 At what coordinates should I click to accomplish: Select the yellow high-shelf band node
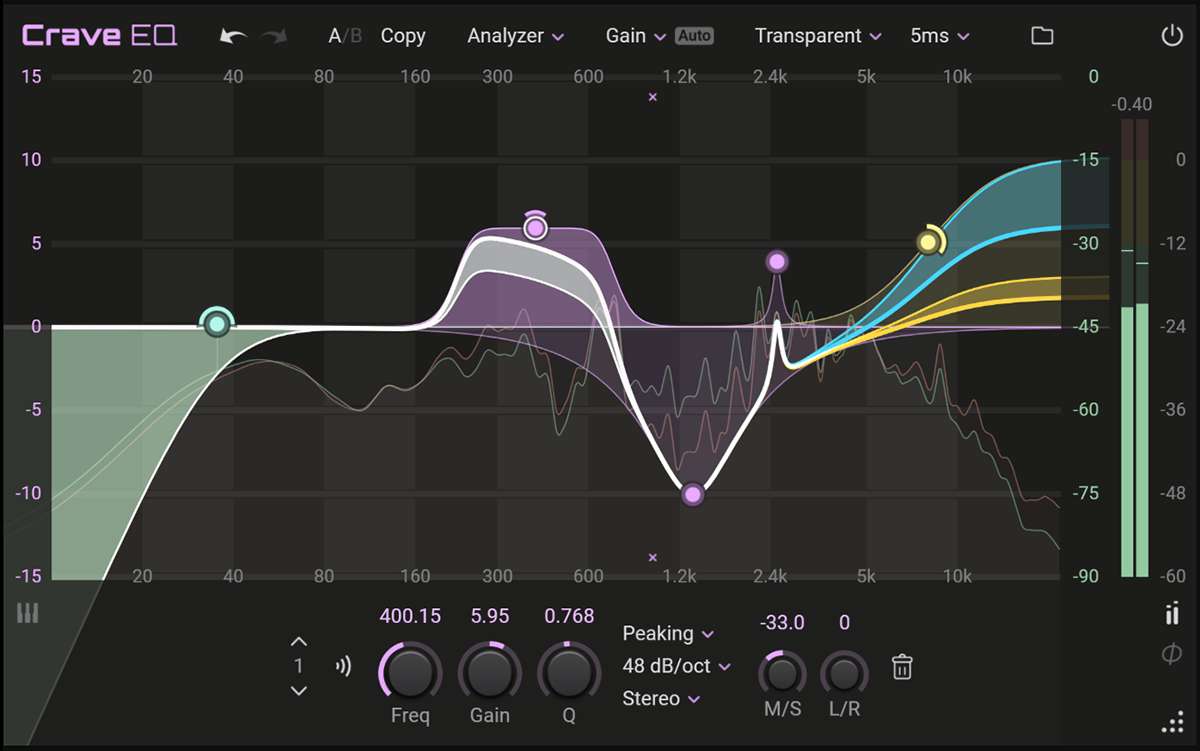click(929, 242)
